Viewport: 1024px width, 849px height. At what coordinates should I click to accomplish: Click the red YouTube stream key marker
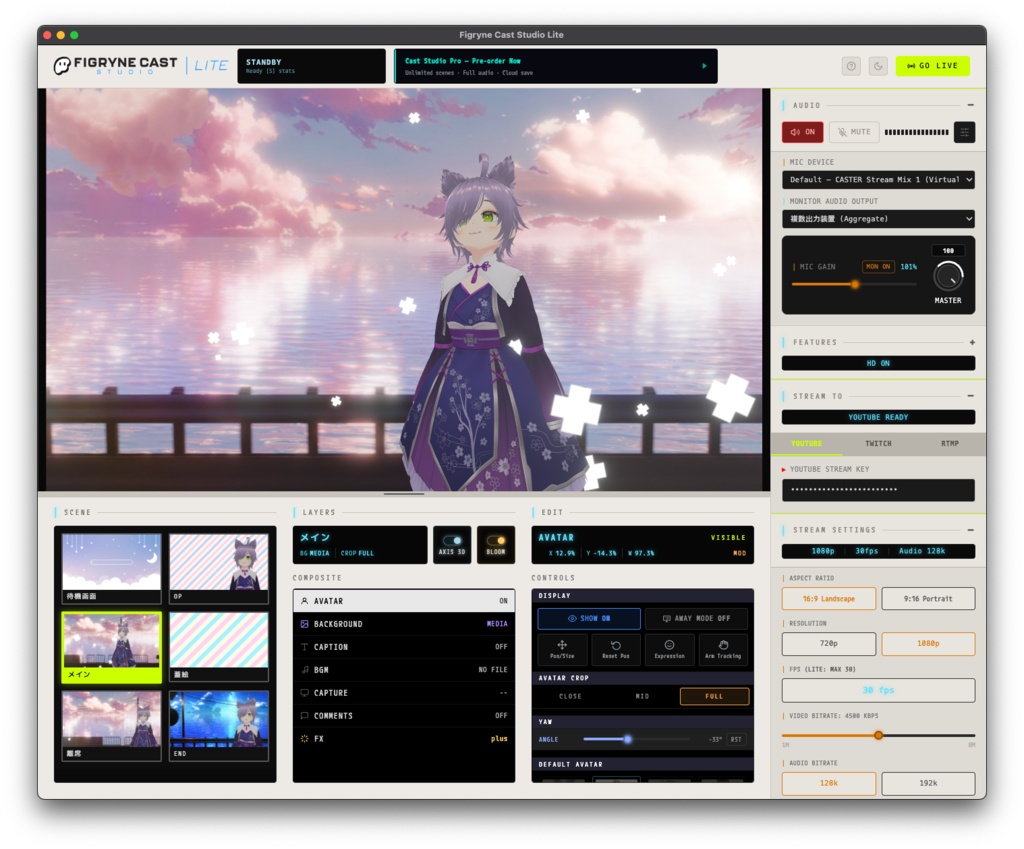click(x=784, y=470)
